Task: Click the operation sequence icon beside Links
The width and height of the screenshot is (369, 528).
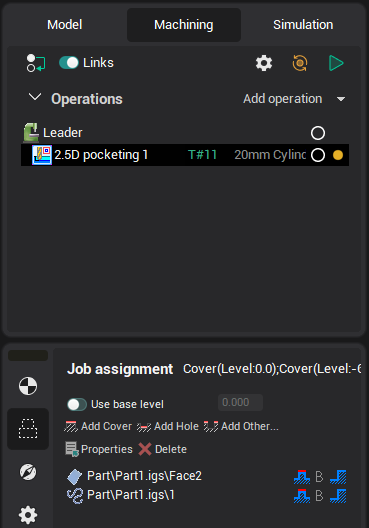Action: (x=36, y=63)
